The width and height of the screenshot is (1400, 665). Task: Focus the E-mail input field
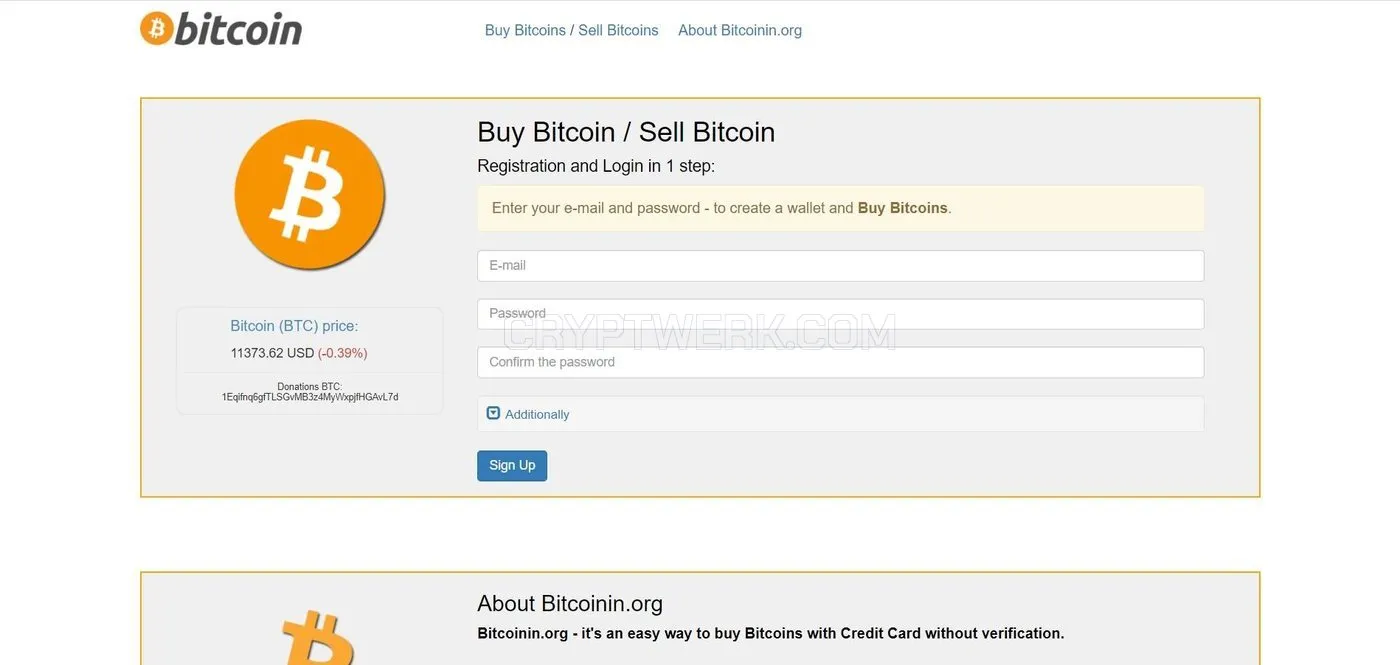coord(840,266)
